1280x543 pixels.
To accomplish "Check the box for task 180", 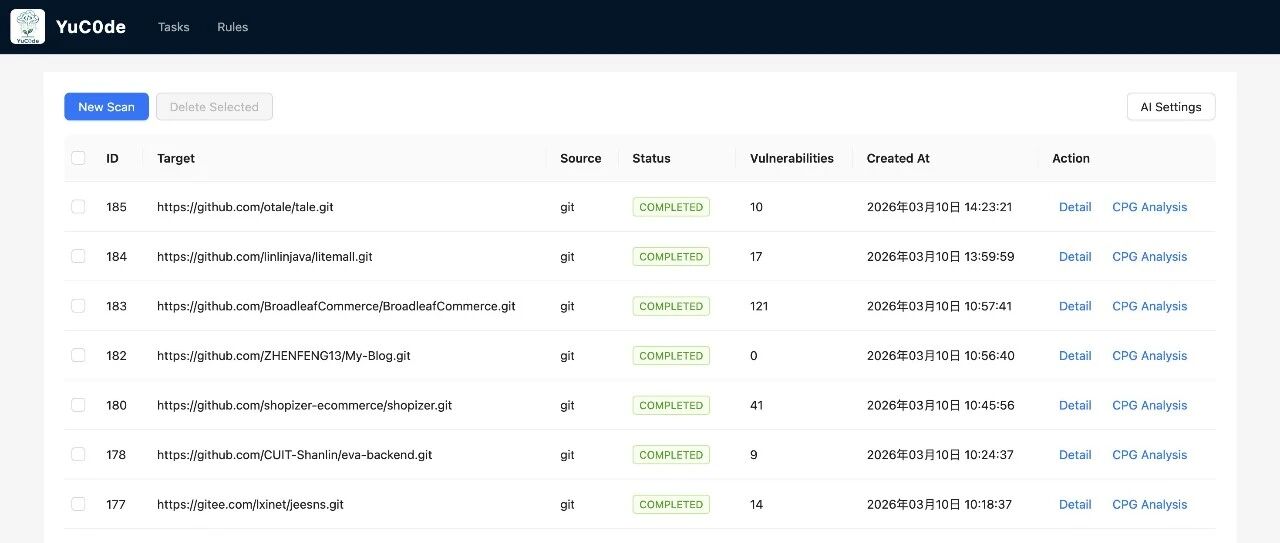I will tap(78, 405).
